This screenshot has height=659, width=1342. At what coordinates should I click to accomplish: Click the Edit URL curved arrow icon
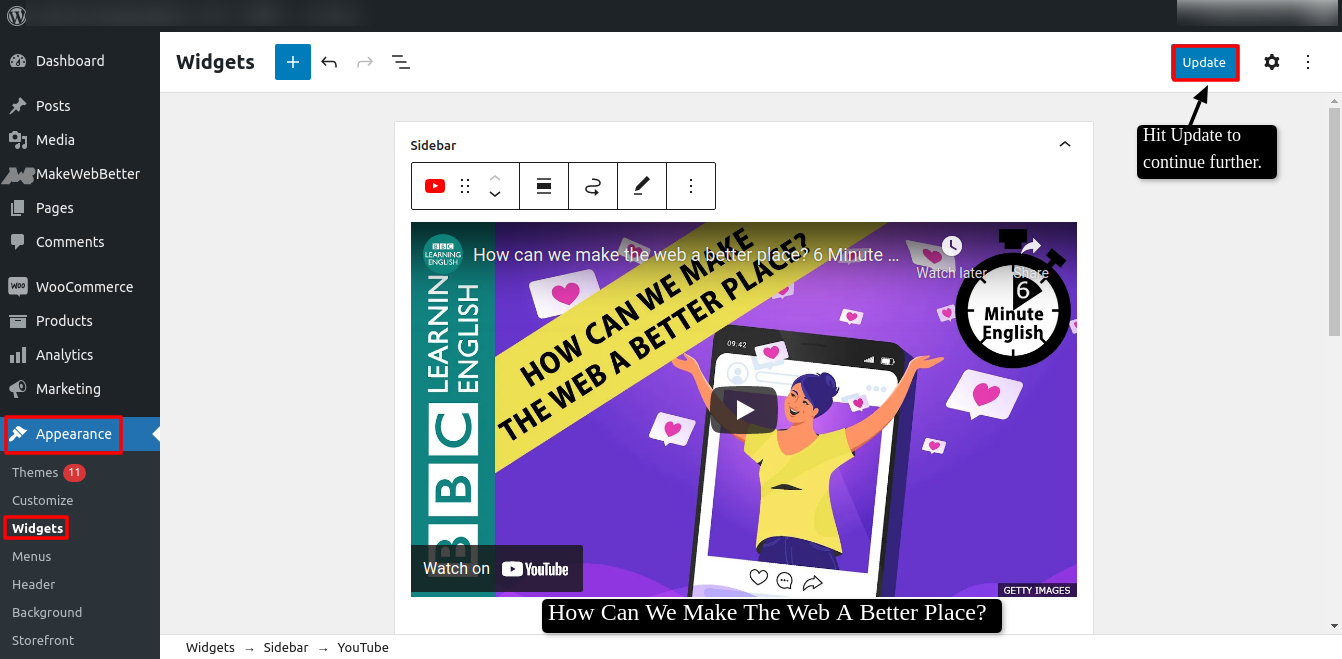pos(592,185)
